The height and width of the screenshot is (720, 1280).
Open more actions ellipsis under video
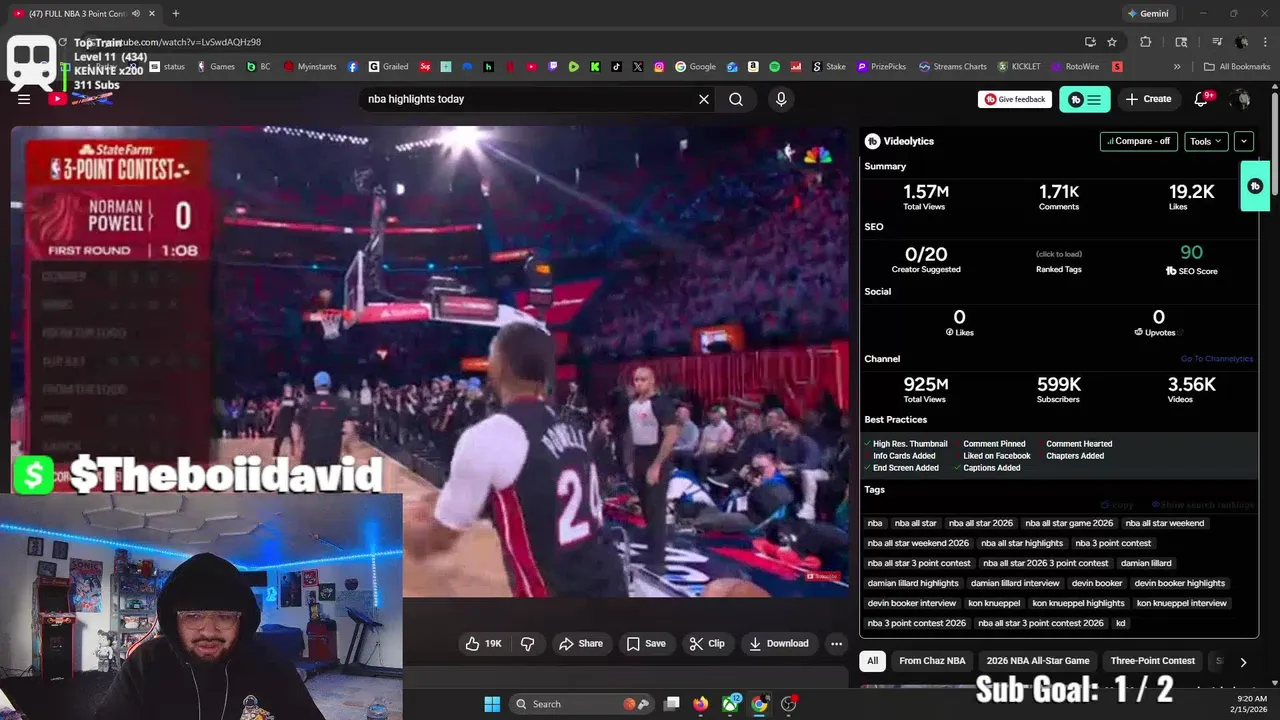(x=837, y=644)
